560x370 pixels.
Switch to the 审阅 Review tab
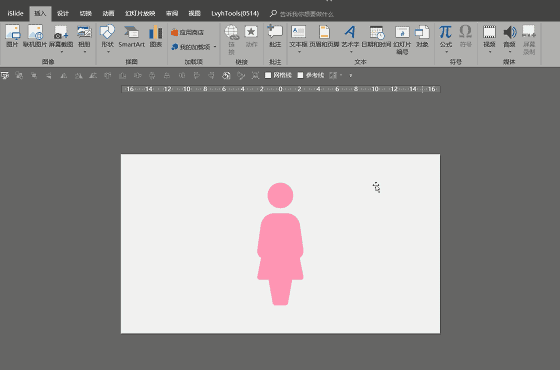[x=172, y=14]
